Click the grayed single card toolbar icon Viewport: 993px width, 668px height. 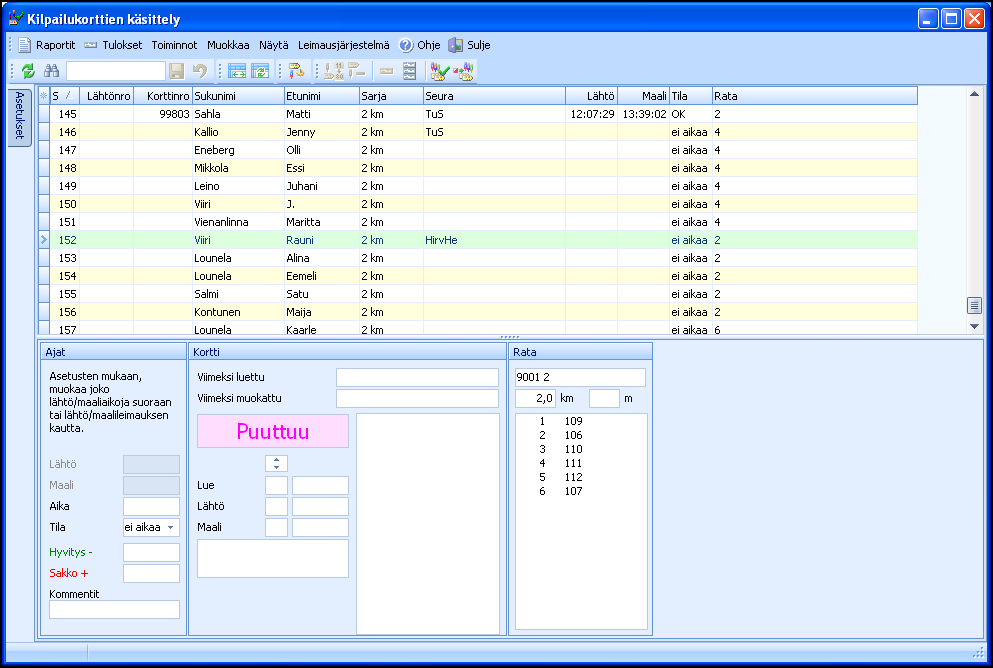point(386,72)
